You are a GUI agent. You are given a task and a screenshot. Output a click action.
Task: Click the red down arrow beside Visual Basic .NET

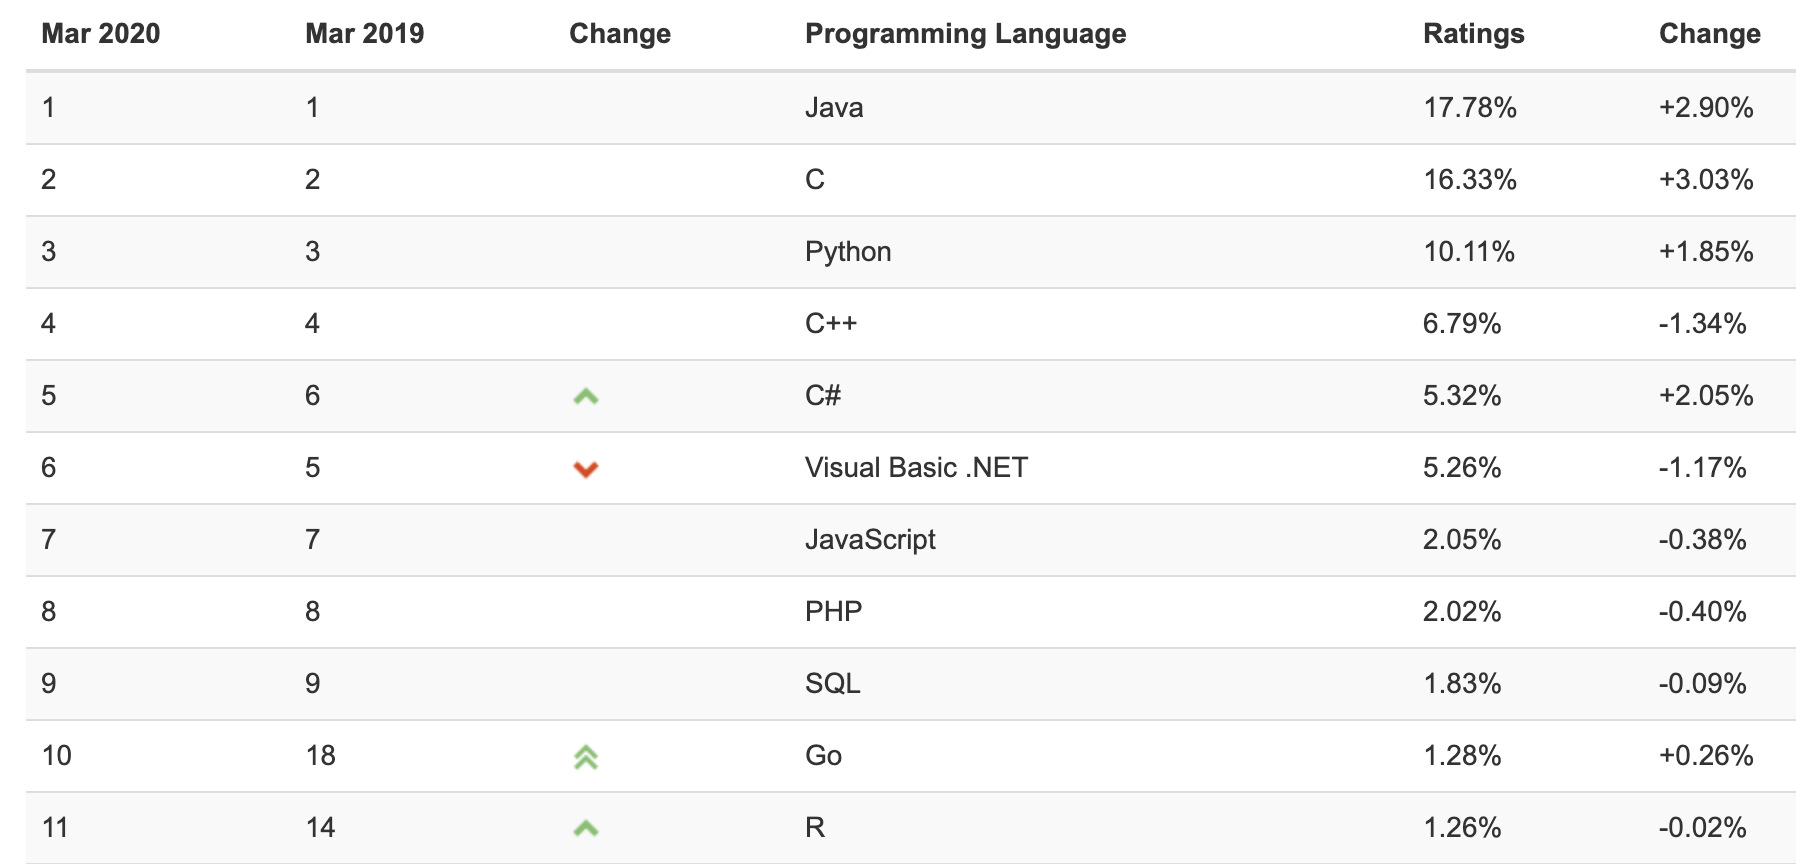pos(586,469)
